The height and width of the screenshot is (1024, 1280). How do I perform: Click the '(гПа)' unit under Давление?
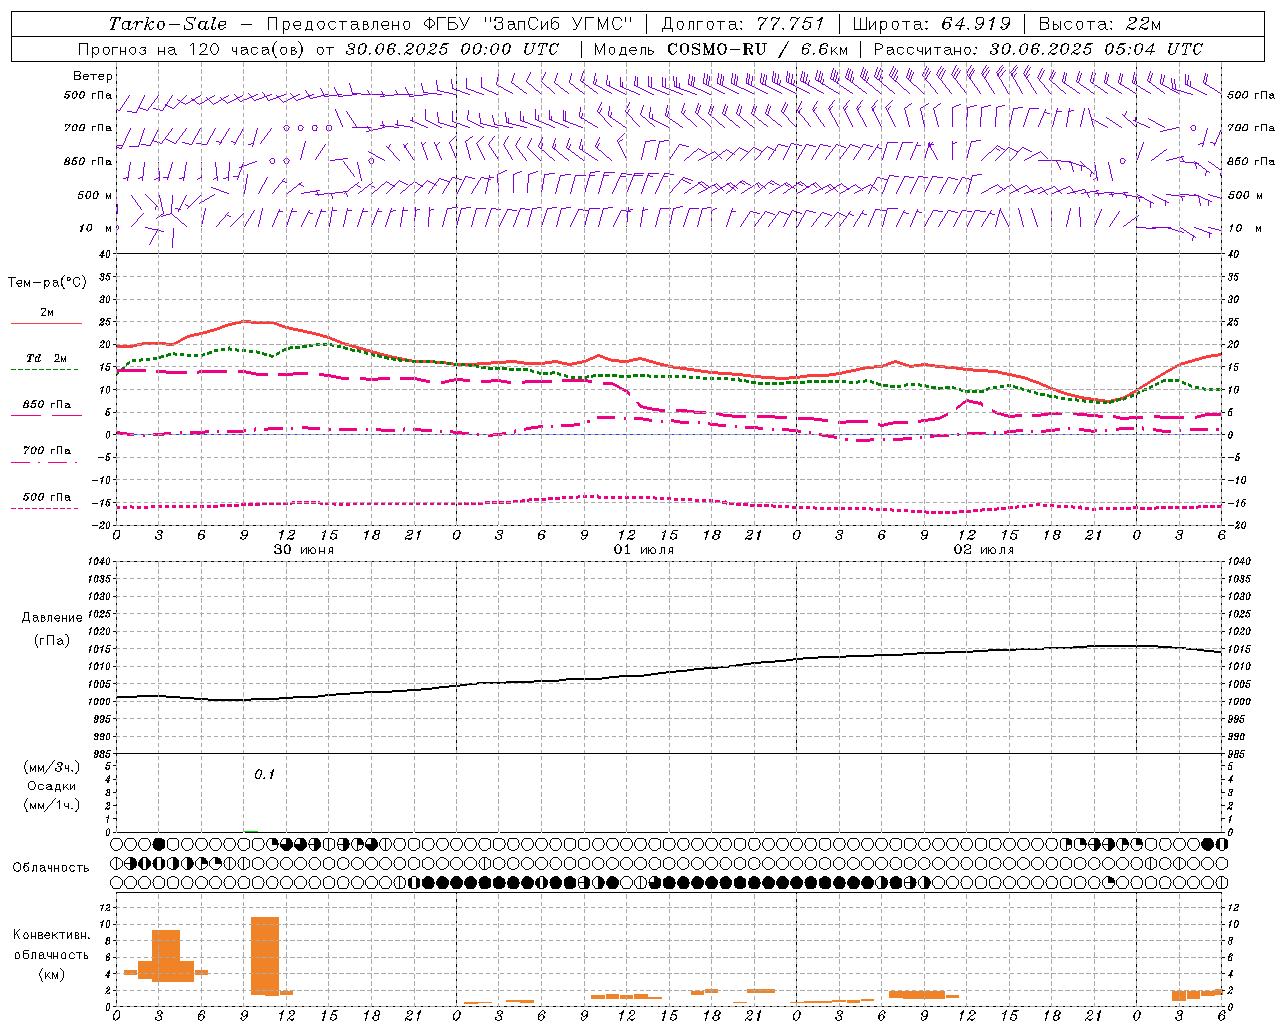[x=52, y=640]
